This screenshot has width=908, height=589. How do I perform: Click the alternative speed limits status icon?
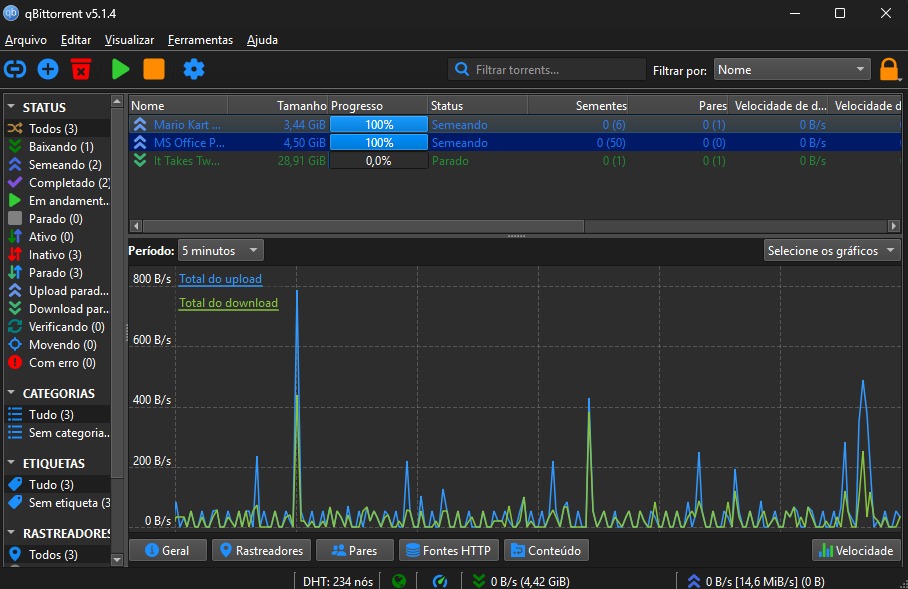(439, 581)
